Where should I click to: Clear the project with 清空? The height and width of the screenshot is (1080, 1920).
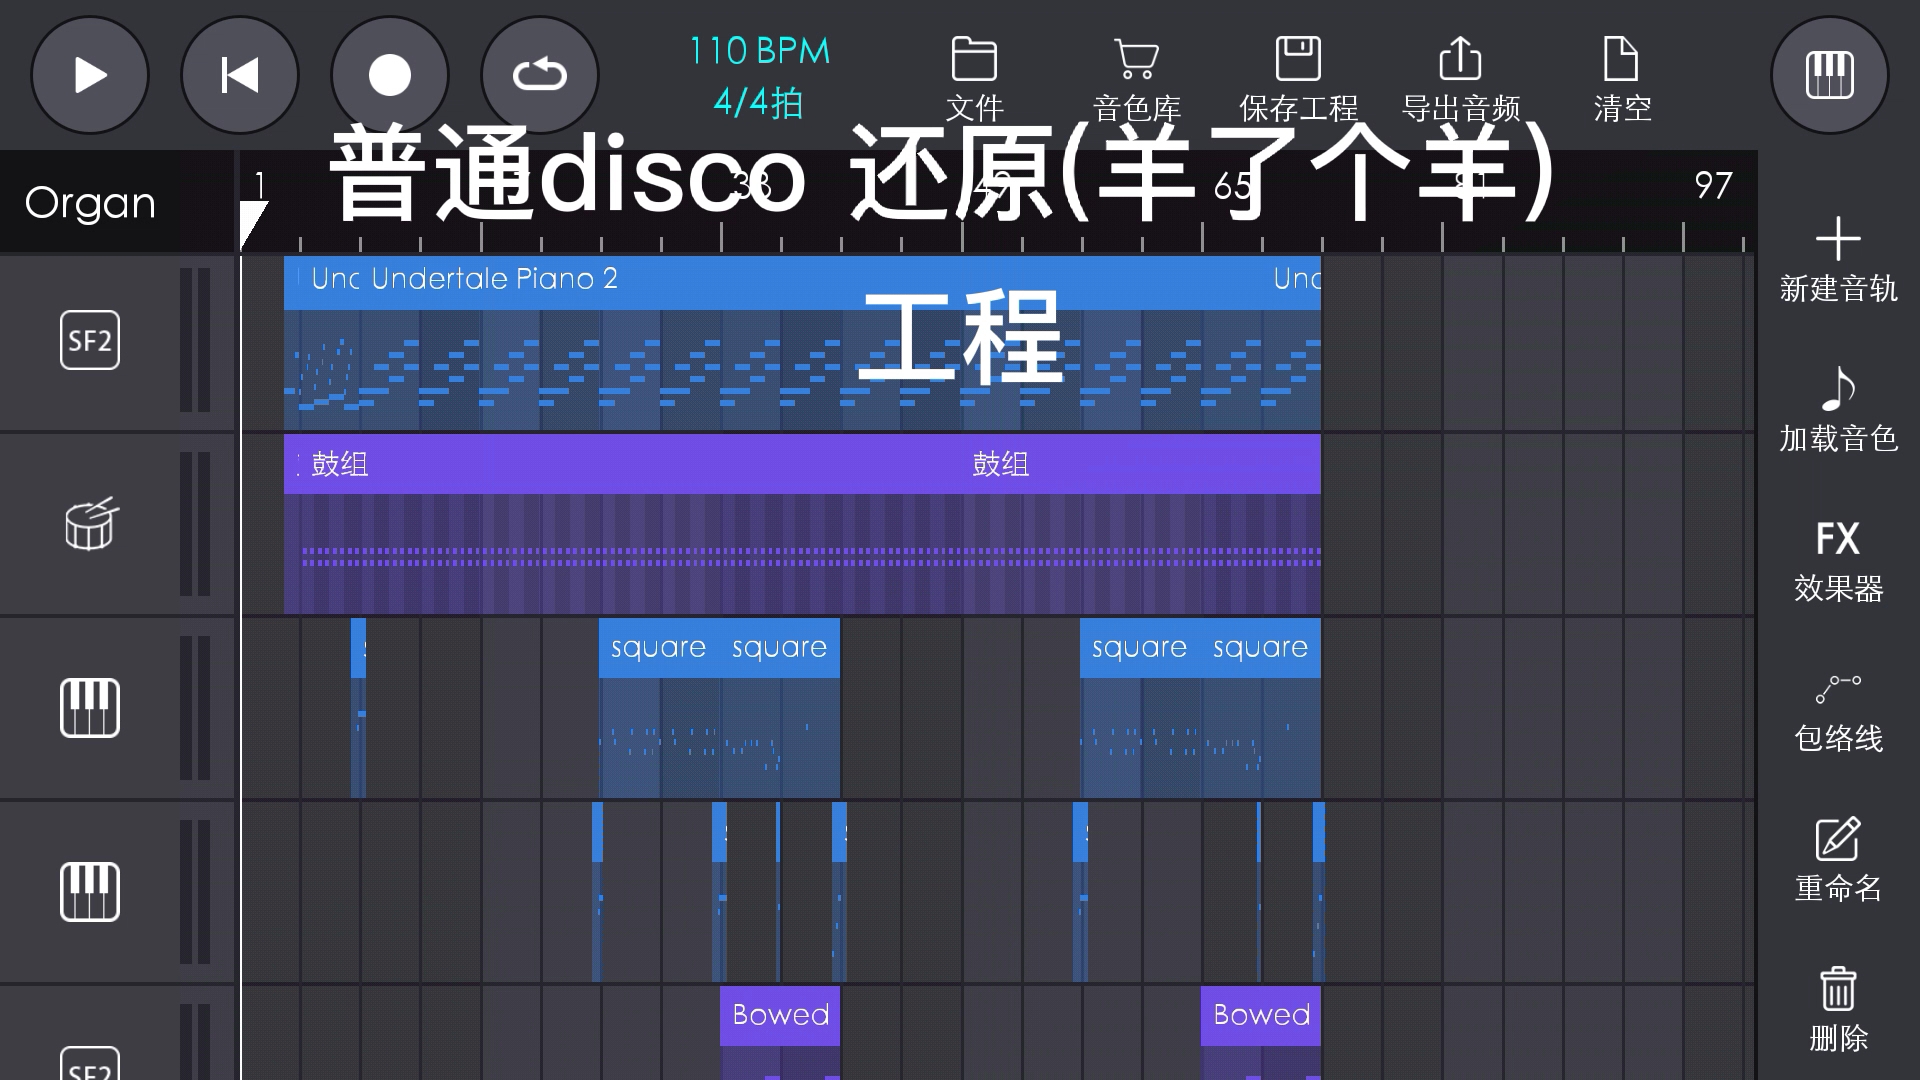tap(1622, 80)
